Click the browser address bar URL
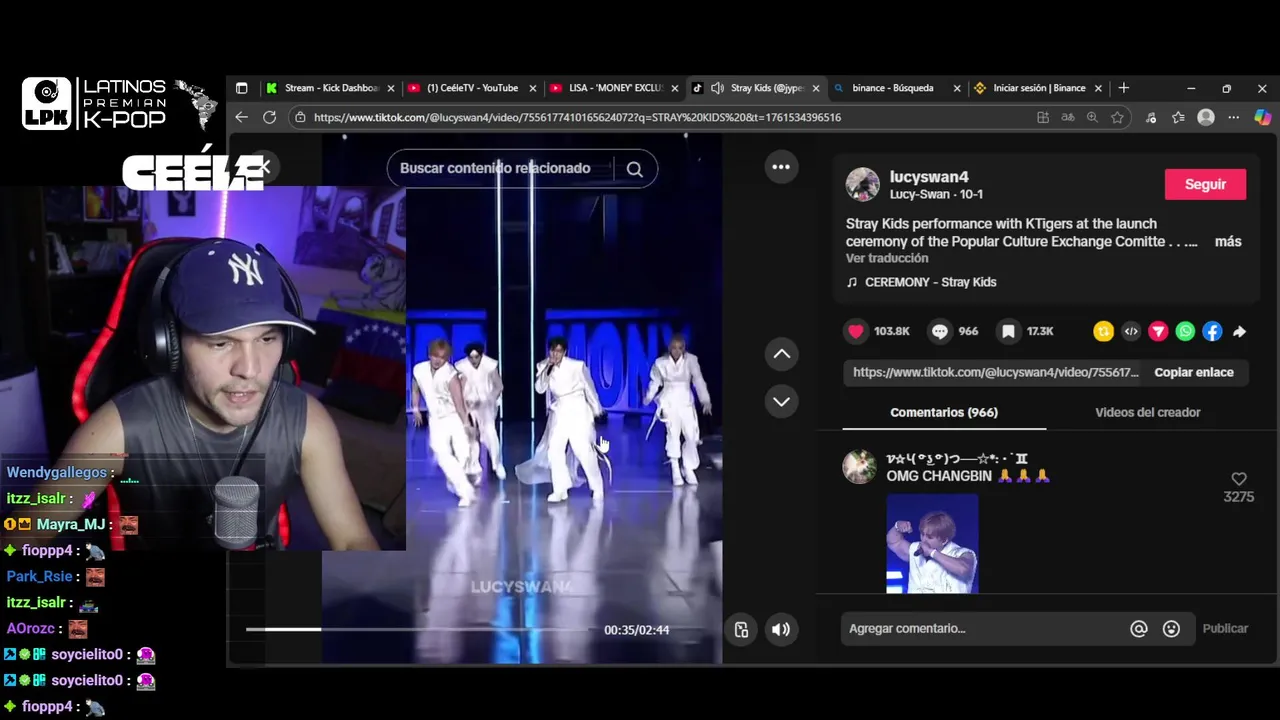 tap(577, 117)
